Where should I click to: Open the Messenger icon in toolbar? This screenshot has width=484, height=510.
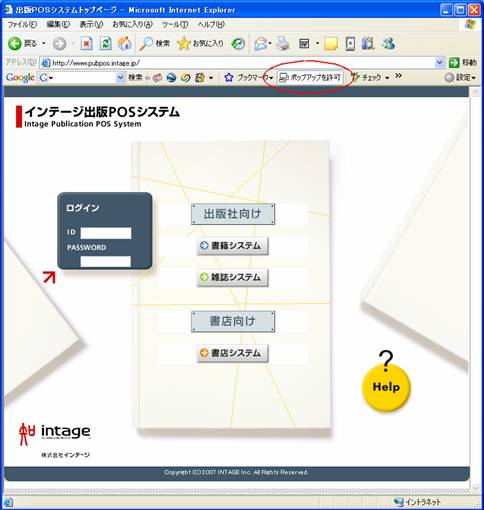click(x=388, y=44)
